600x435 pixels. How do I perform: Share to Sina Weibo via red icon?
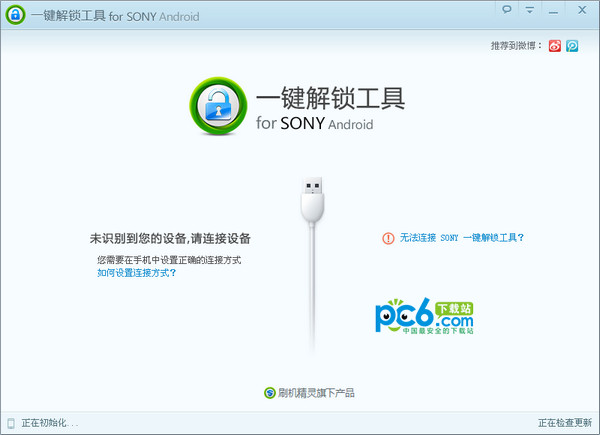pos(555,46)
